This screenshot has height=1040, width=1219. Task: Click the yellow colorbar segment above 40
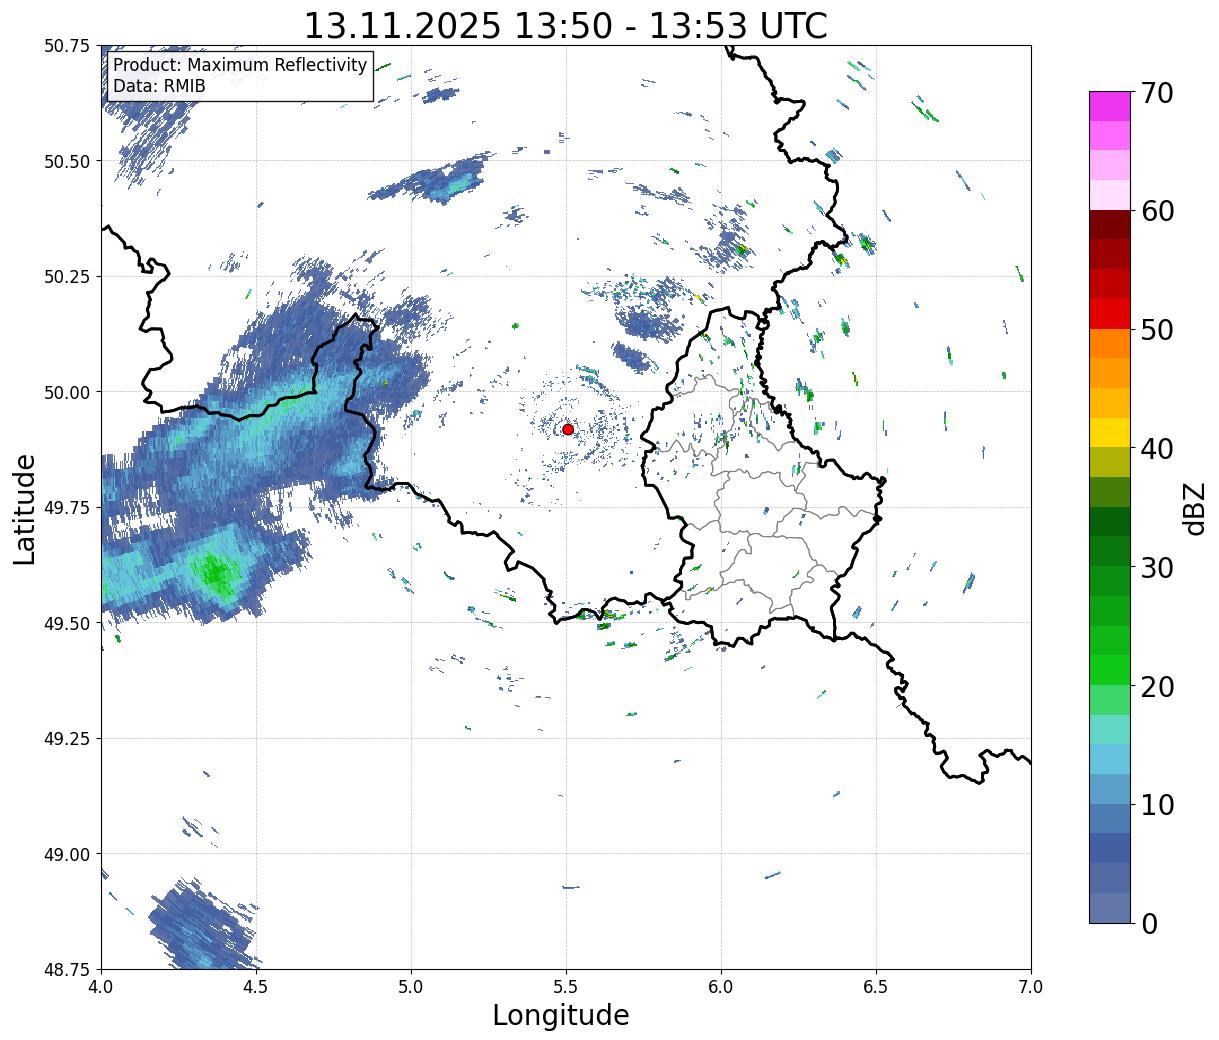click(x=1110, y=432)
